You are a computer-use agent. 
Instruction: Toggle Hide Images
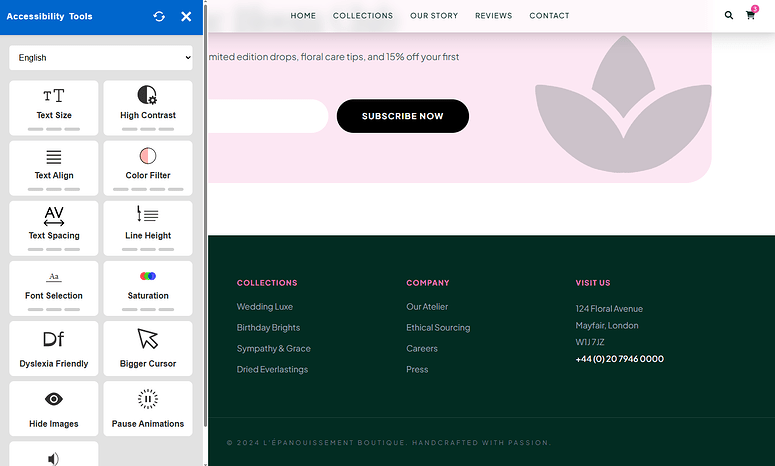tap(54, 408)
